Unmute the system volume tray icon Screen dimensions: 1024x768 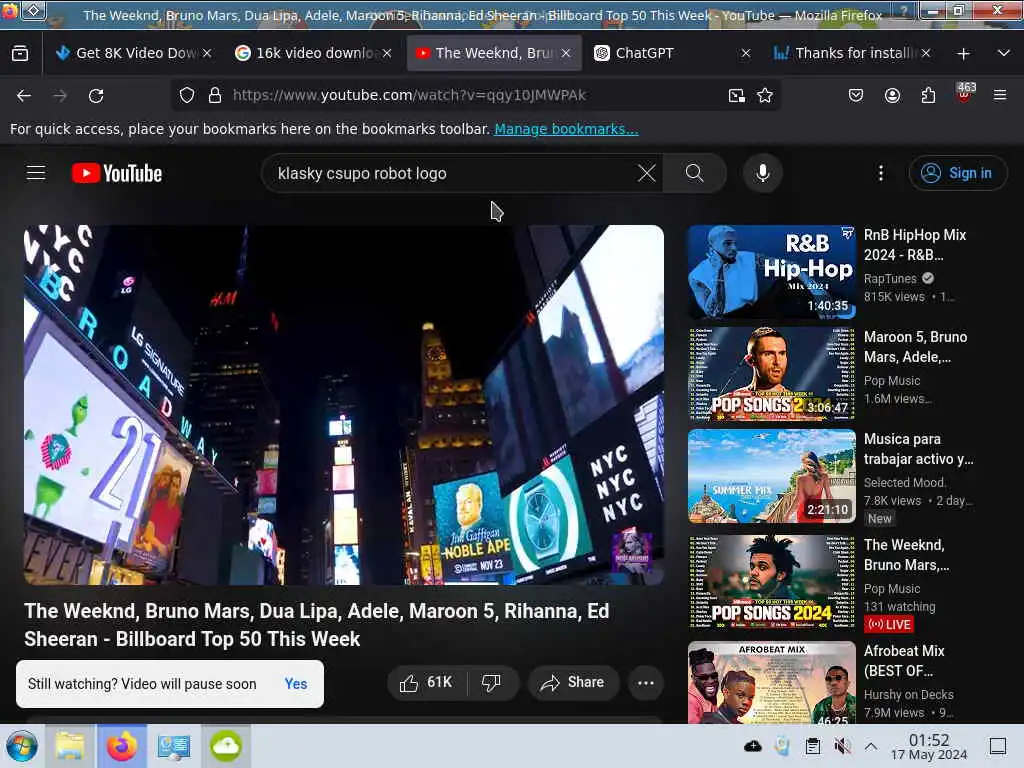(842, 746)
